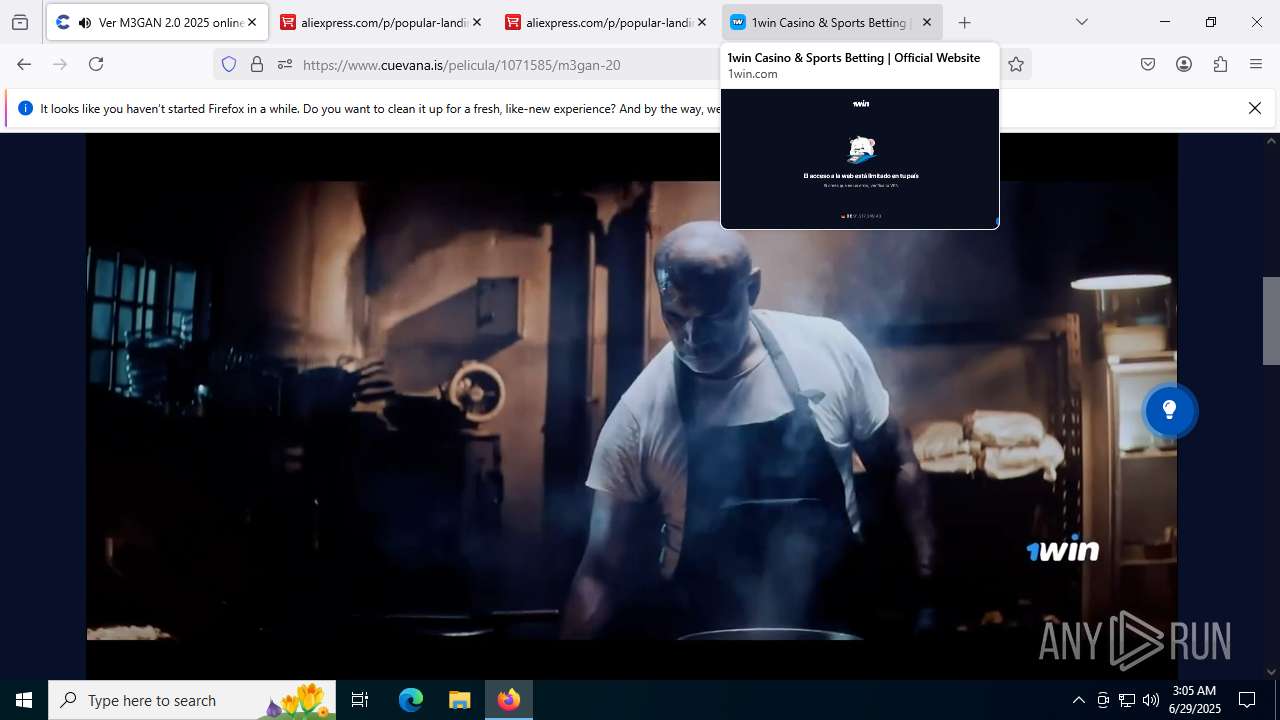Open Firefox application hamburger menu

1256,64
